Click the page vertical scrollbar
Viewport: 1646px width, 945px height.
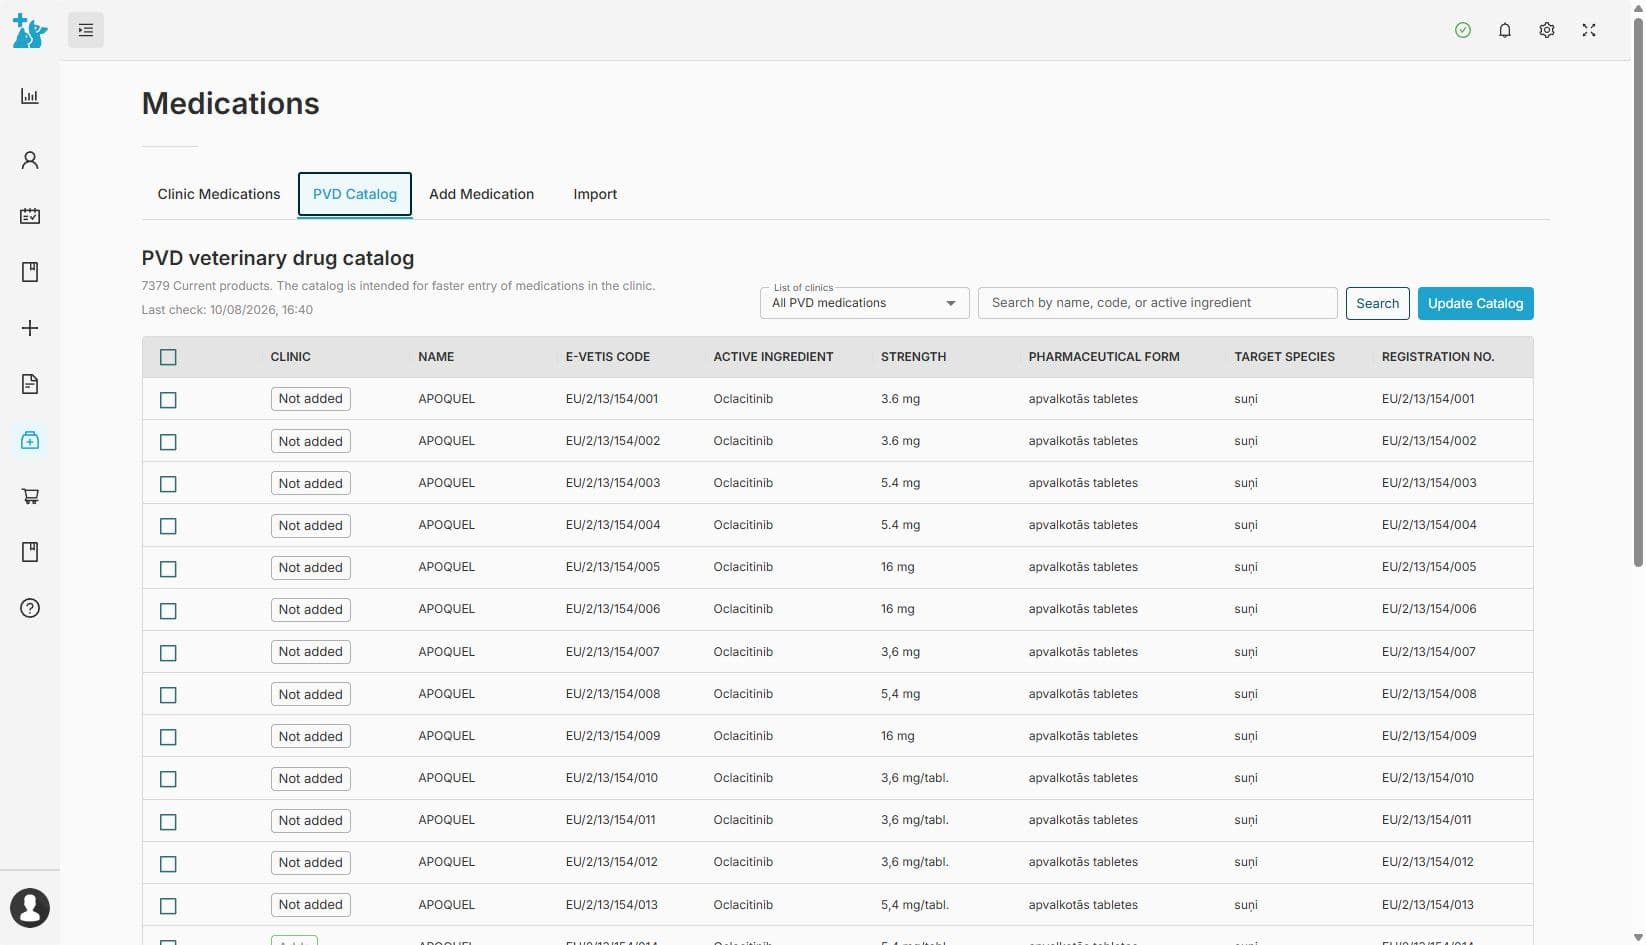[x=1638, y=294]
